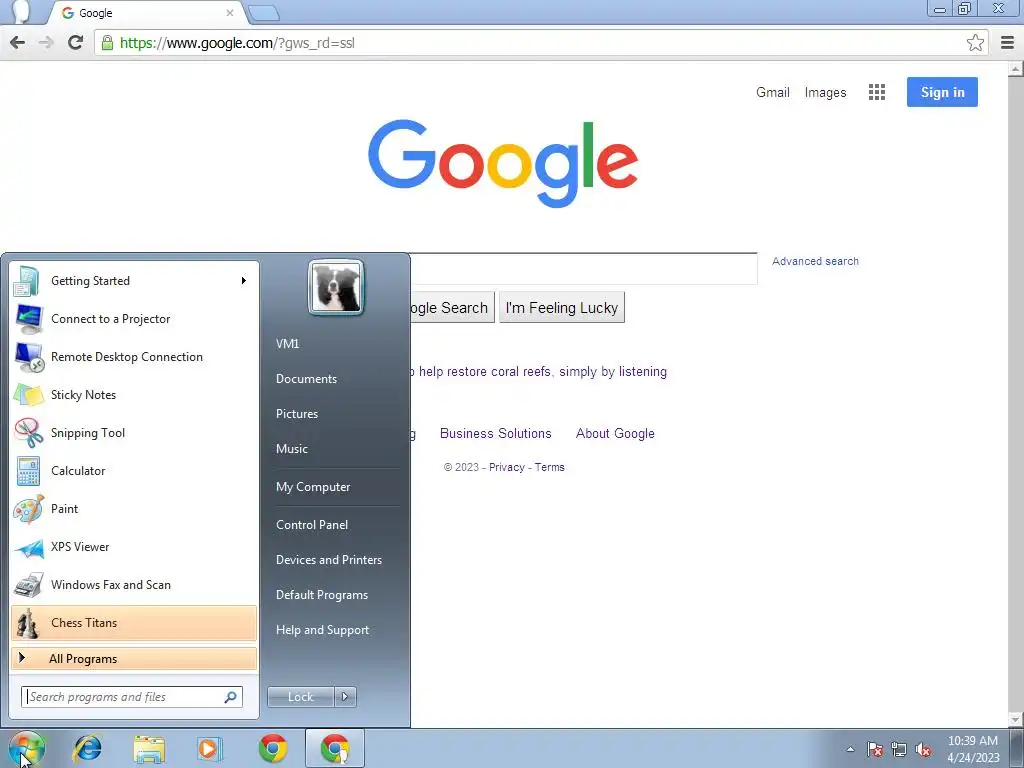Close the Google tab
The height and width of the screenshot is (768, 1024).
[x=230, y=12]
